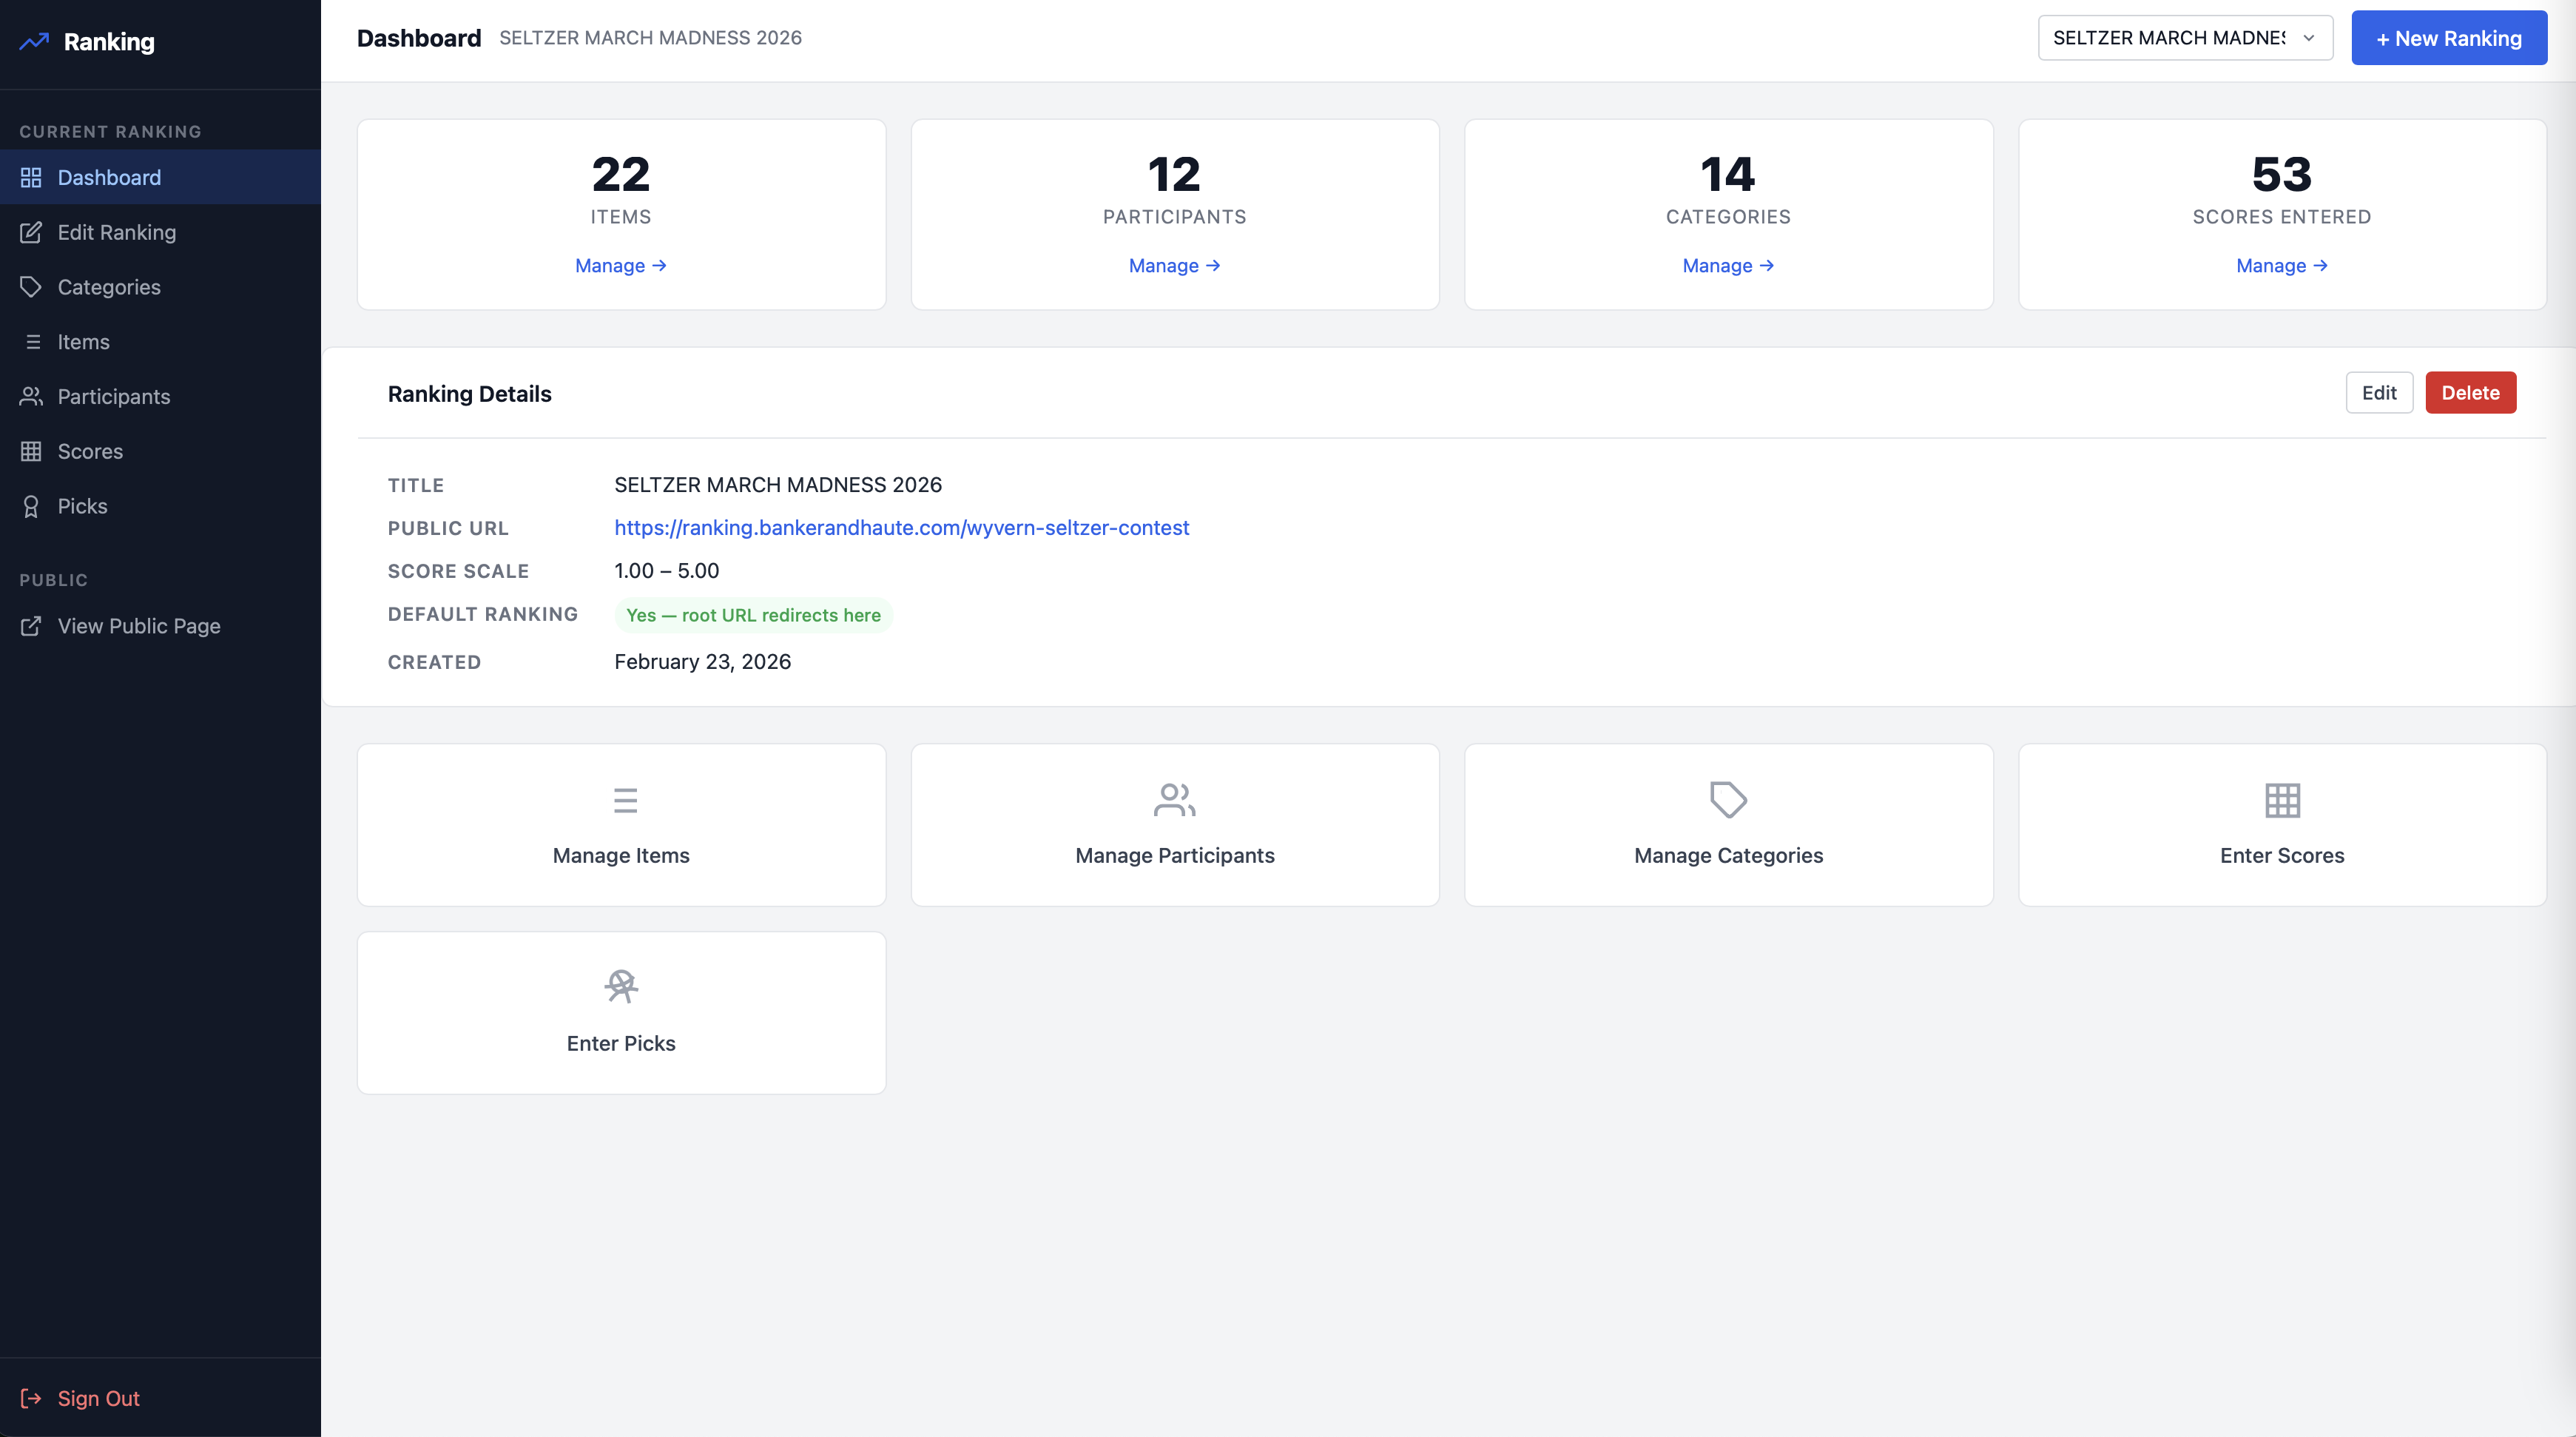Expand the SELTZER MARCH MADNESS ranking selector

(2185, 38)
